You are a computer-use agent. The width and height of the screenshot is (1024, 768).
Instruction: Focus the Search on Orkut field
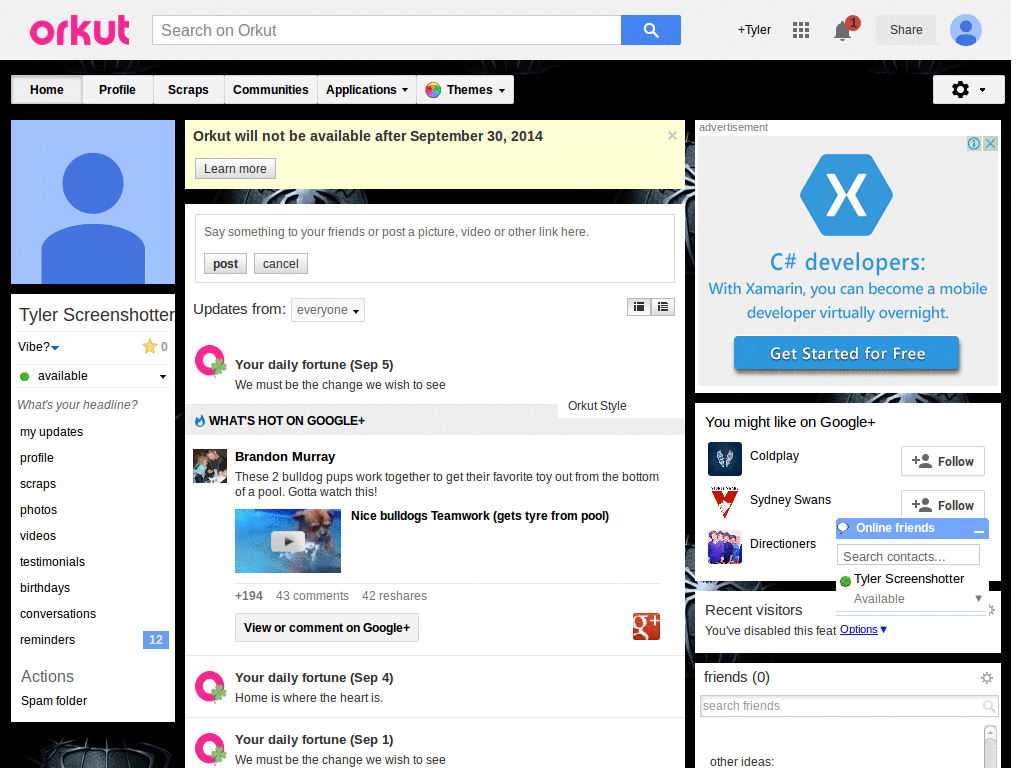pos(387,30)
